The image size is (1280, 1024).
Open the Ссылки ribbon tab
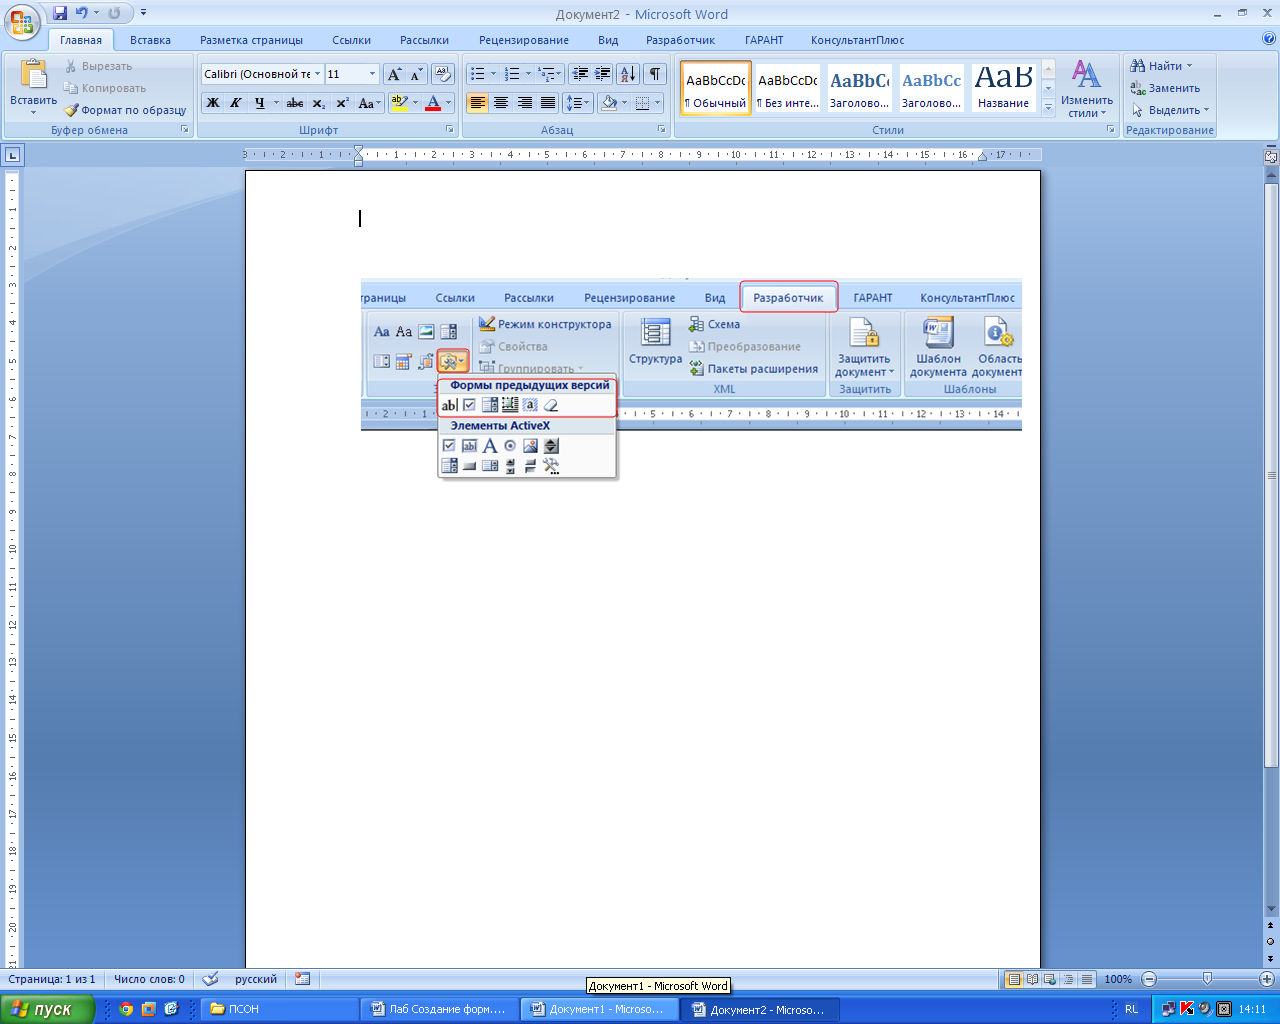352,40
